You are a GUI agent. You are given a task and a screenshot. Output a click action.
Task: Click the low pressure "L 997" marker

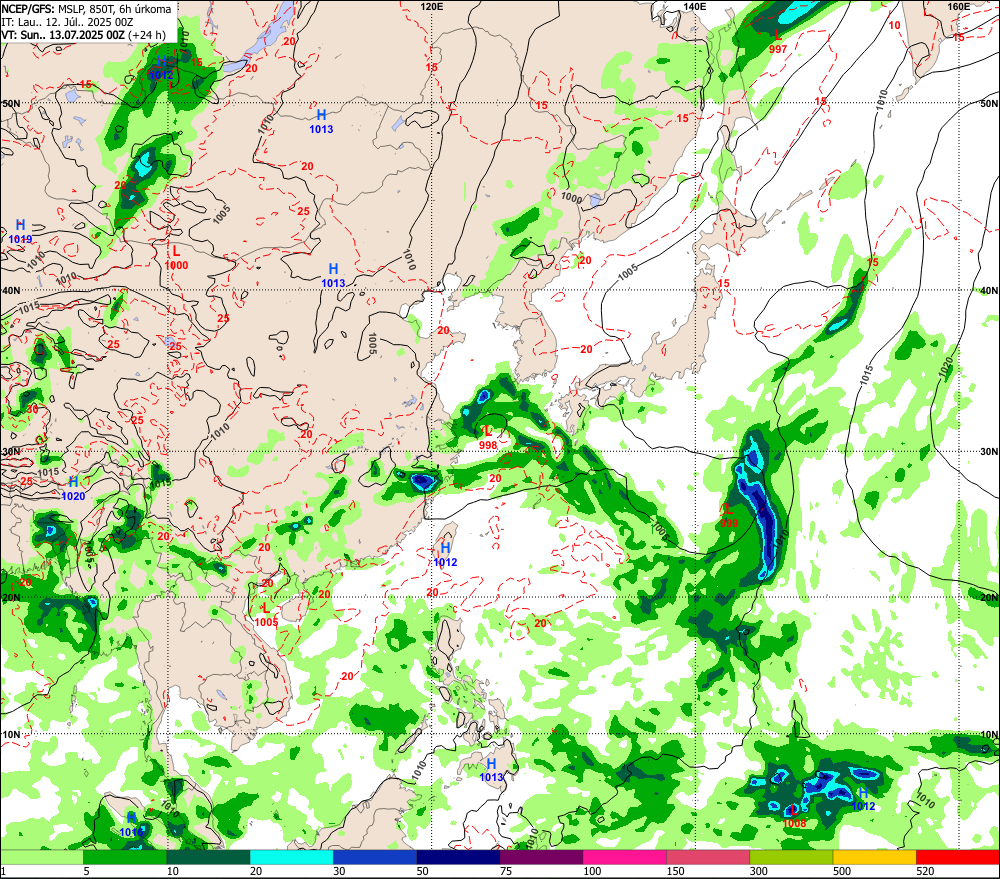[x=778, y=41]
